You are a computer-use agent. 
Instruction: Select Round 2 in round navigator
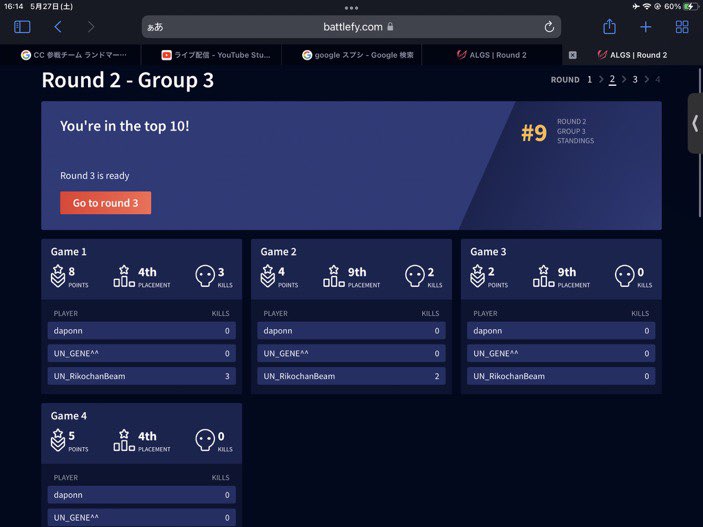[612, 80]
